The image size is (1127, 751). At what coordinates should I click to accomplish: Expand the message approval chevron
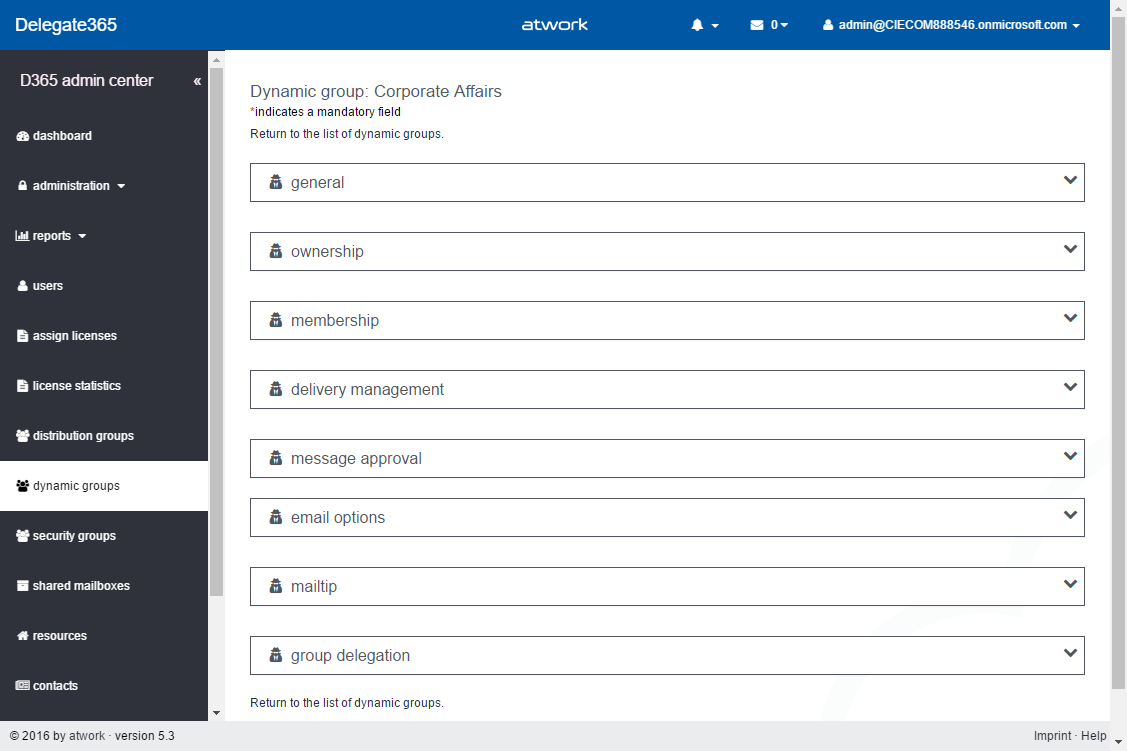[1070, 456]
